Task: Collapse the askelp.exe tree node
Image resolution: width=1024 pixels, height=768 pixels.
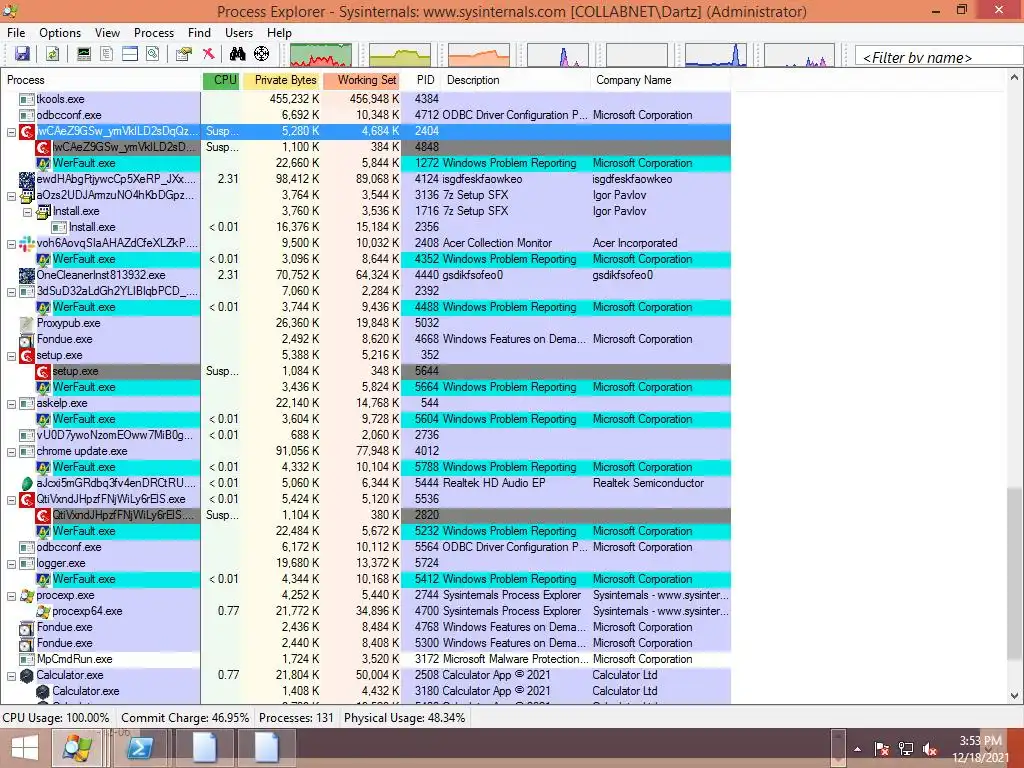Action: [x=11, y=404]
